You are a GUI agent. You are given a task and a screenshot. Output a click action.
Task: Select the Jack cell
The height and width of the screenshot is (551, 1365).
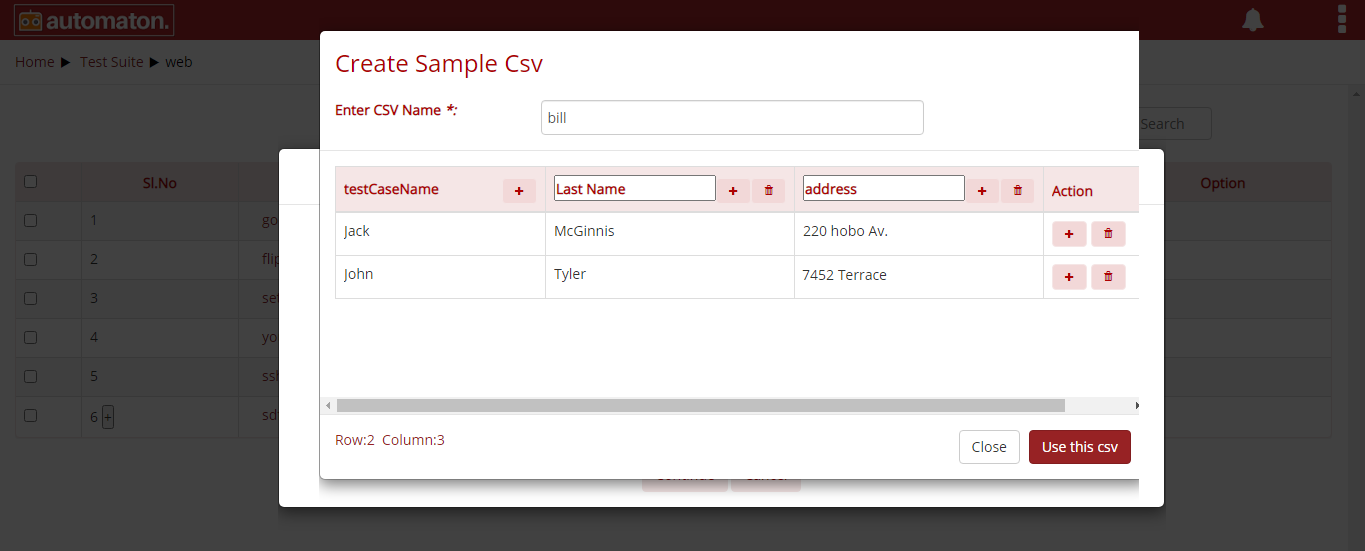(440, 234)
